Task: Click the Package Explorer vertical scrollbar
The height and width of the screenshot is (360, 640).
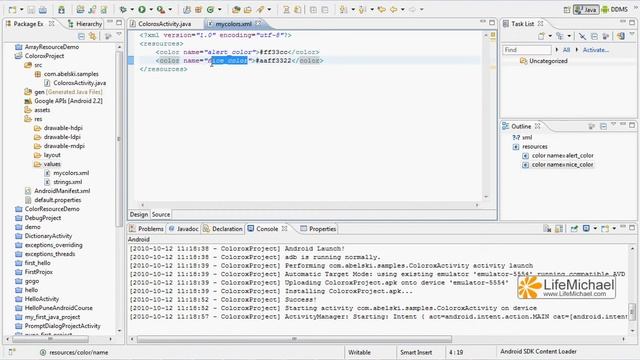Action: pyautogui.click(x=119, y=139)
